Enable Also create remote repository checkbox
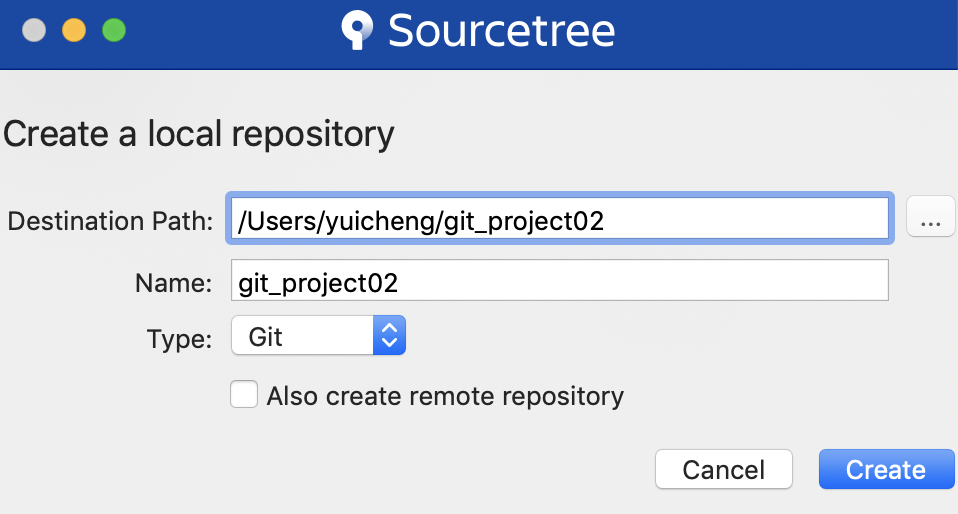Image resolution: width=958 pixels, height=514 pixels. (244, 394)
